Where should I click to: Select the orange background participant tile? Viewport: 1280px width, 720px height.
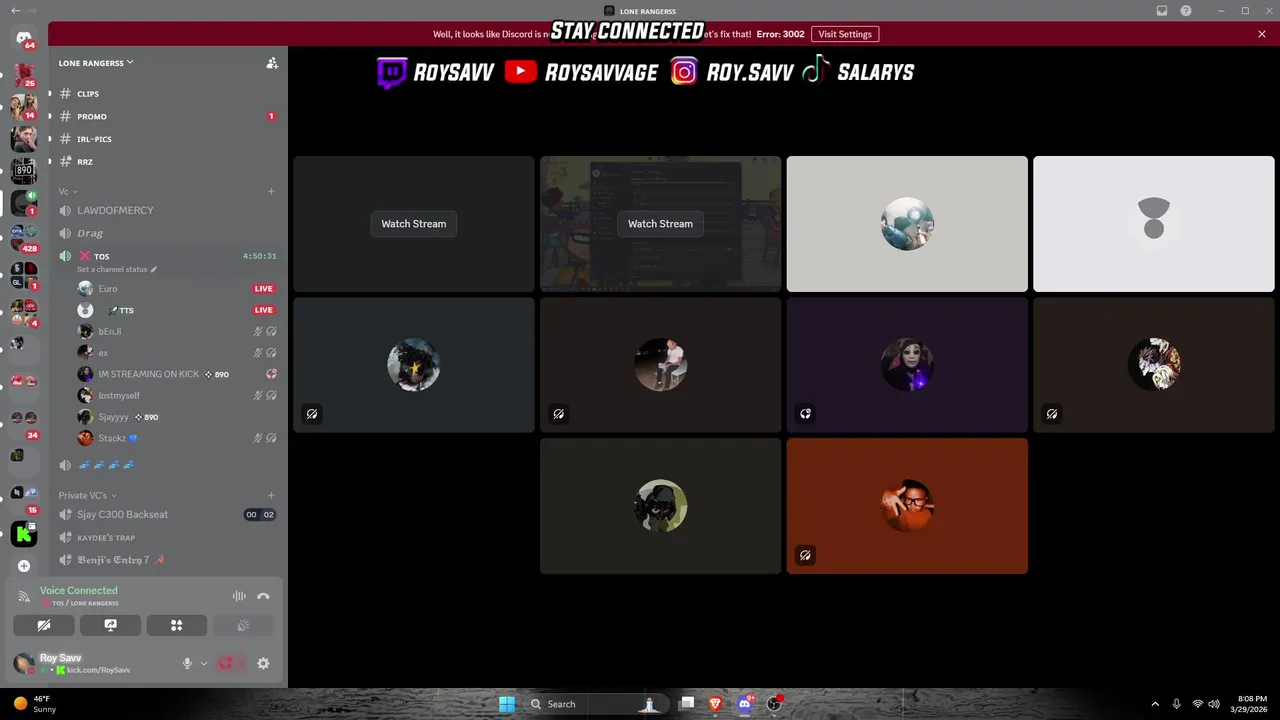pos(907,506)
